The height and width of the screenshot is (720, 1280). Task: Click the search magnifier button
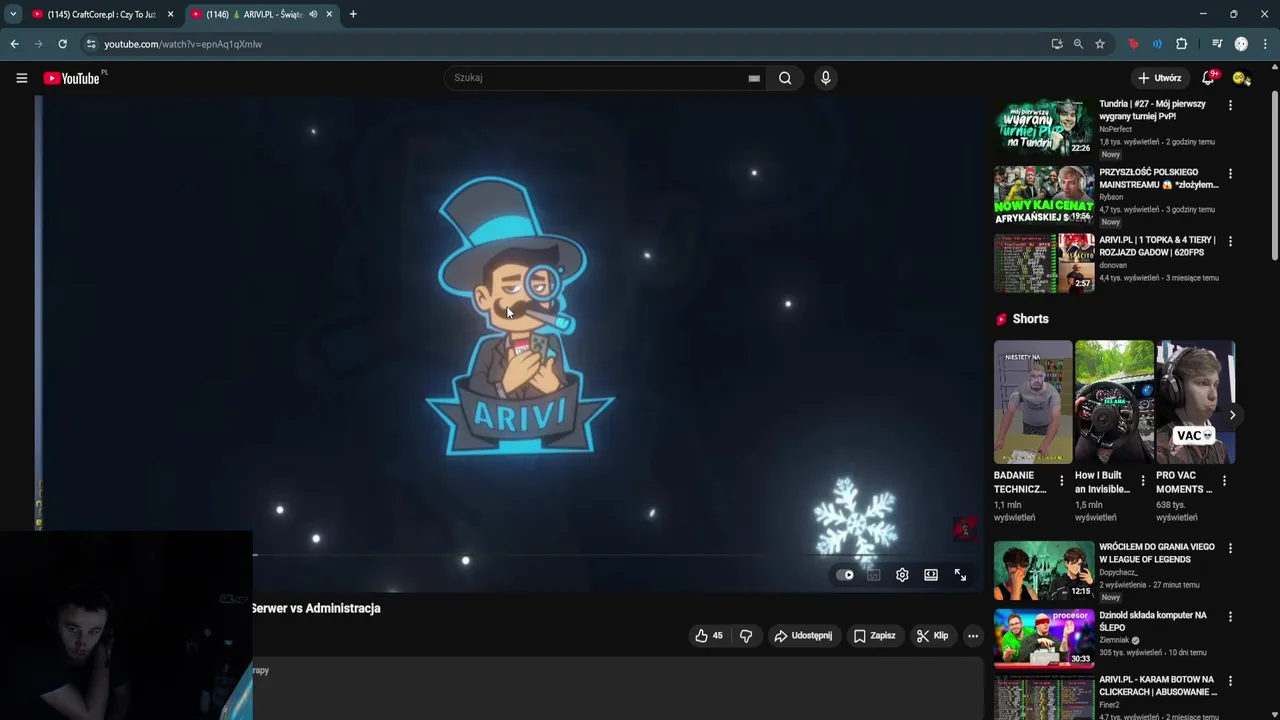click(x=785, y=78)
